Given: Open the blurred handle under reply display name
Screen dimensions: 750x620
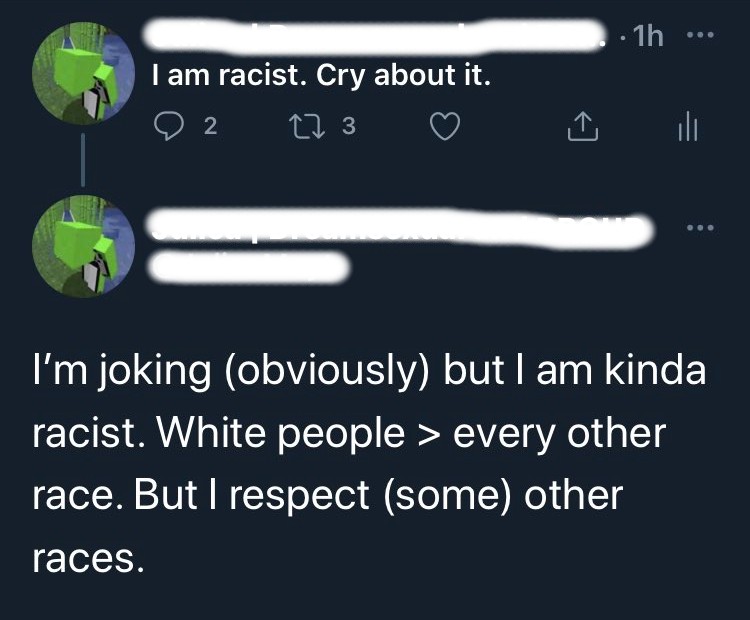Looking at the screenshot, I should [249, 268].
